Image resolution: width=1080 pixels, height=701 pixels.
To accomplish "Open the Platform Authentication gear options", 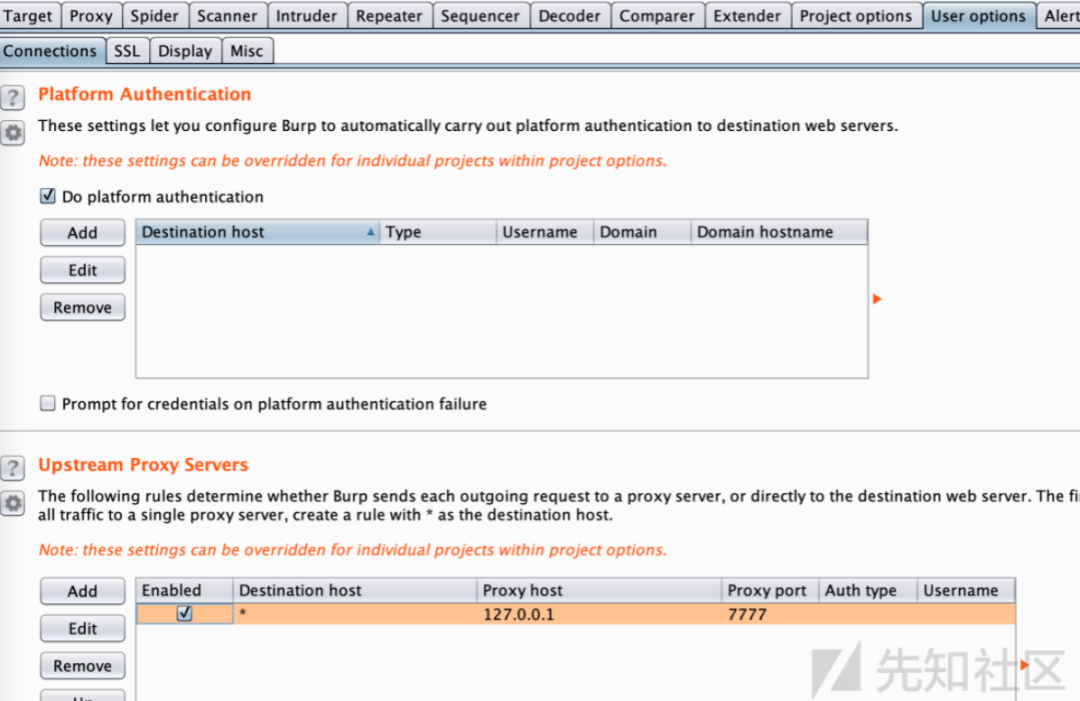I will coord(12,132).
